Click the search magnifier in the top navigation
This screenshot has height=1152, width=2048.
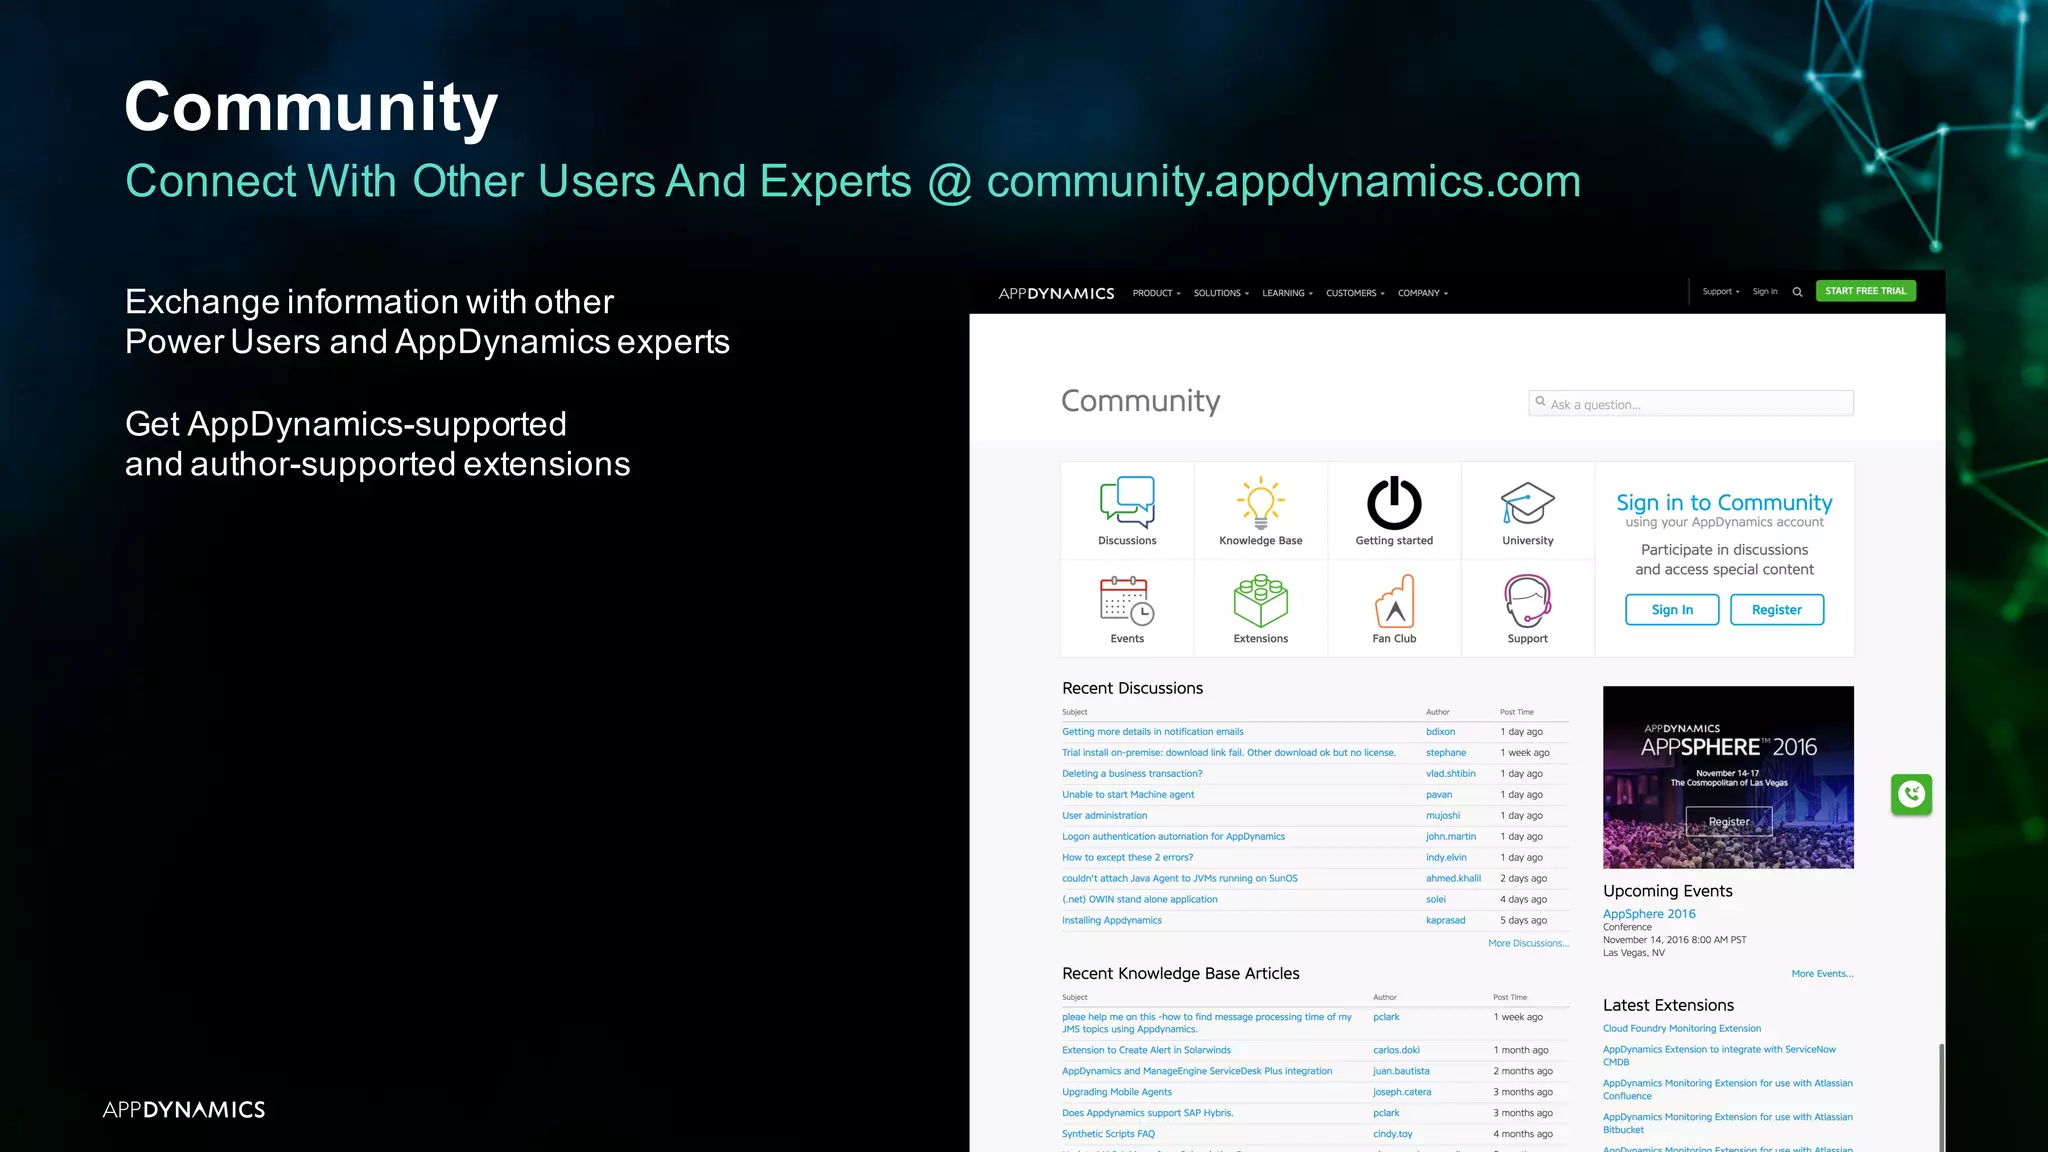(x=1797, y=292)
